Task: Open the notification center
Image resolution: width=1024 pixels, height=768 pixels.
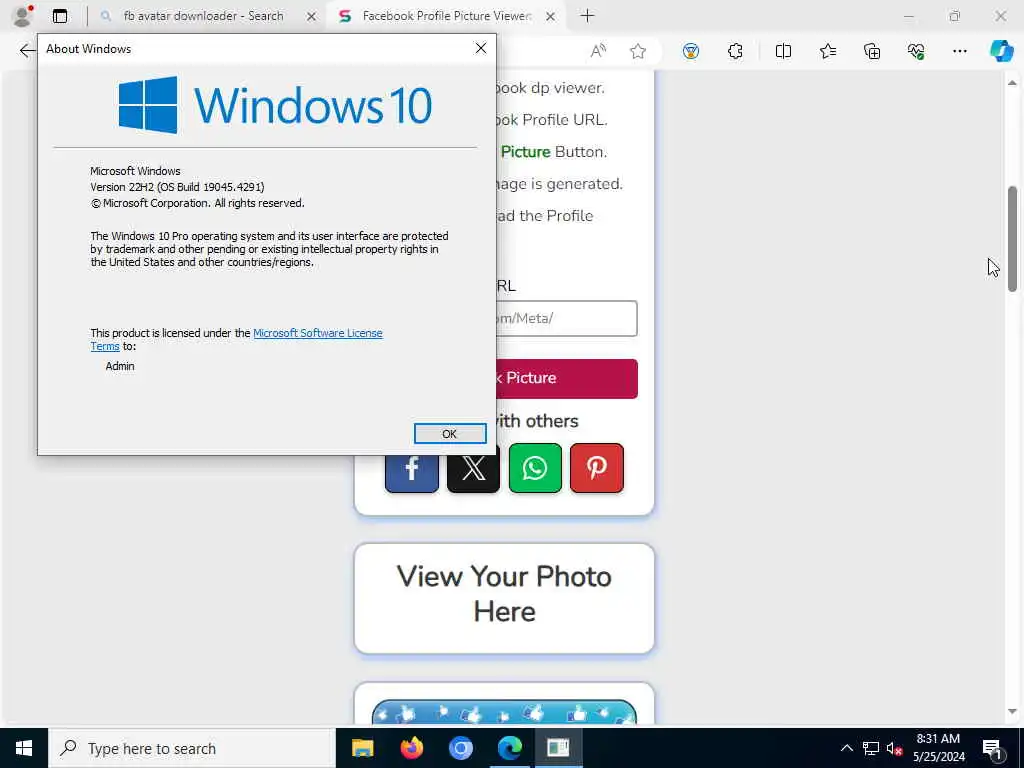Action: coord(993,748)
